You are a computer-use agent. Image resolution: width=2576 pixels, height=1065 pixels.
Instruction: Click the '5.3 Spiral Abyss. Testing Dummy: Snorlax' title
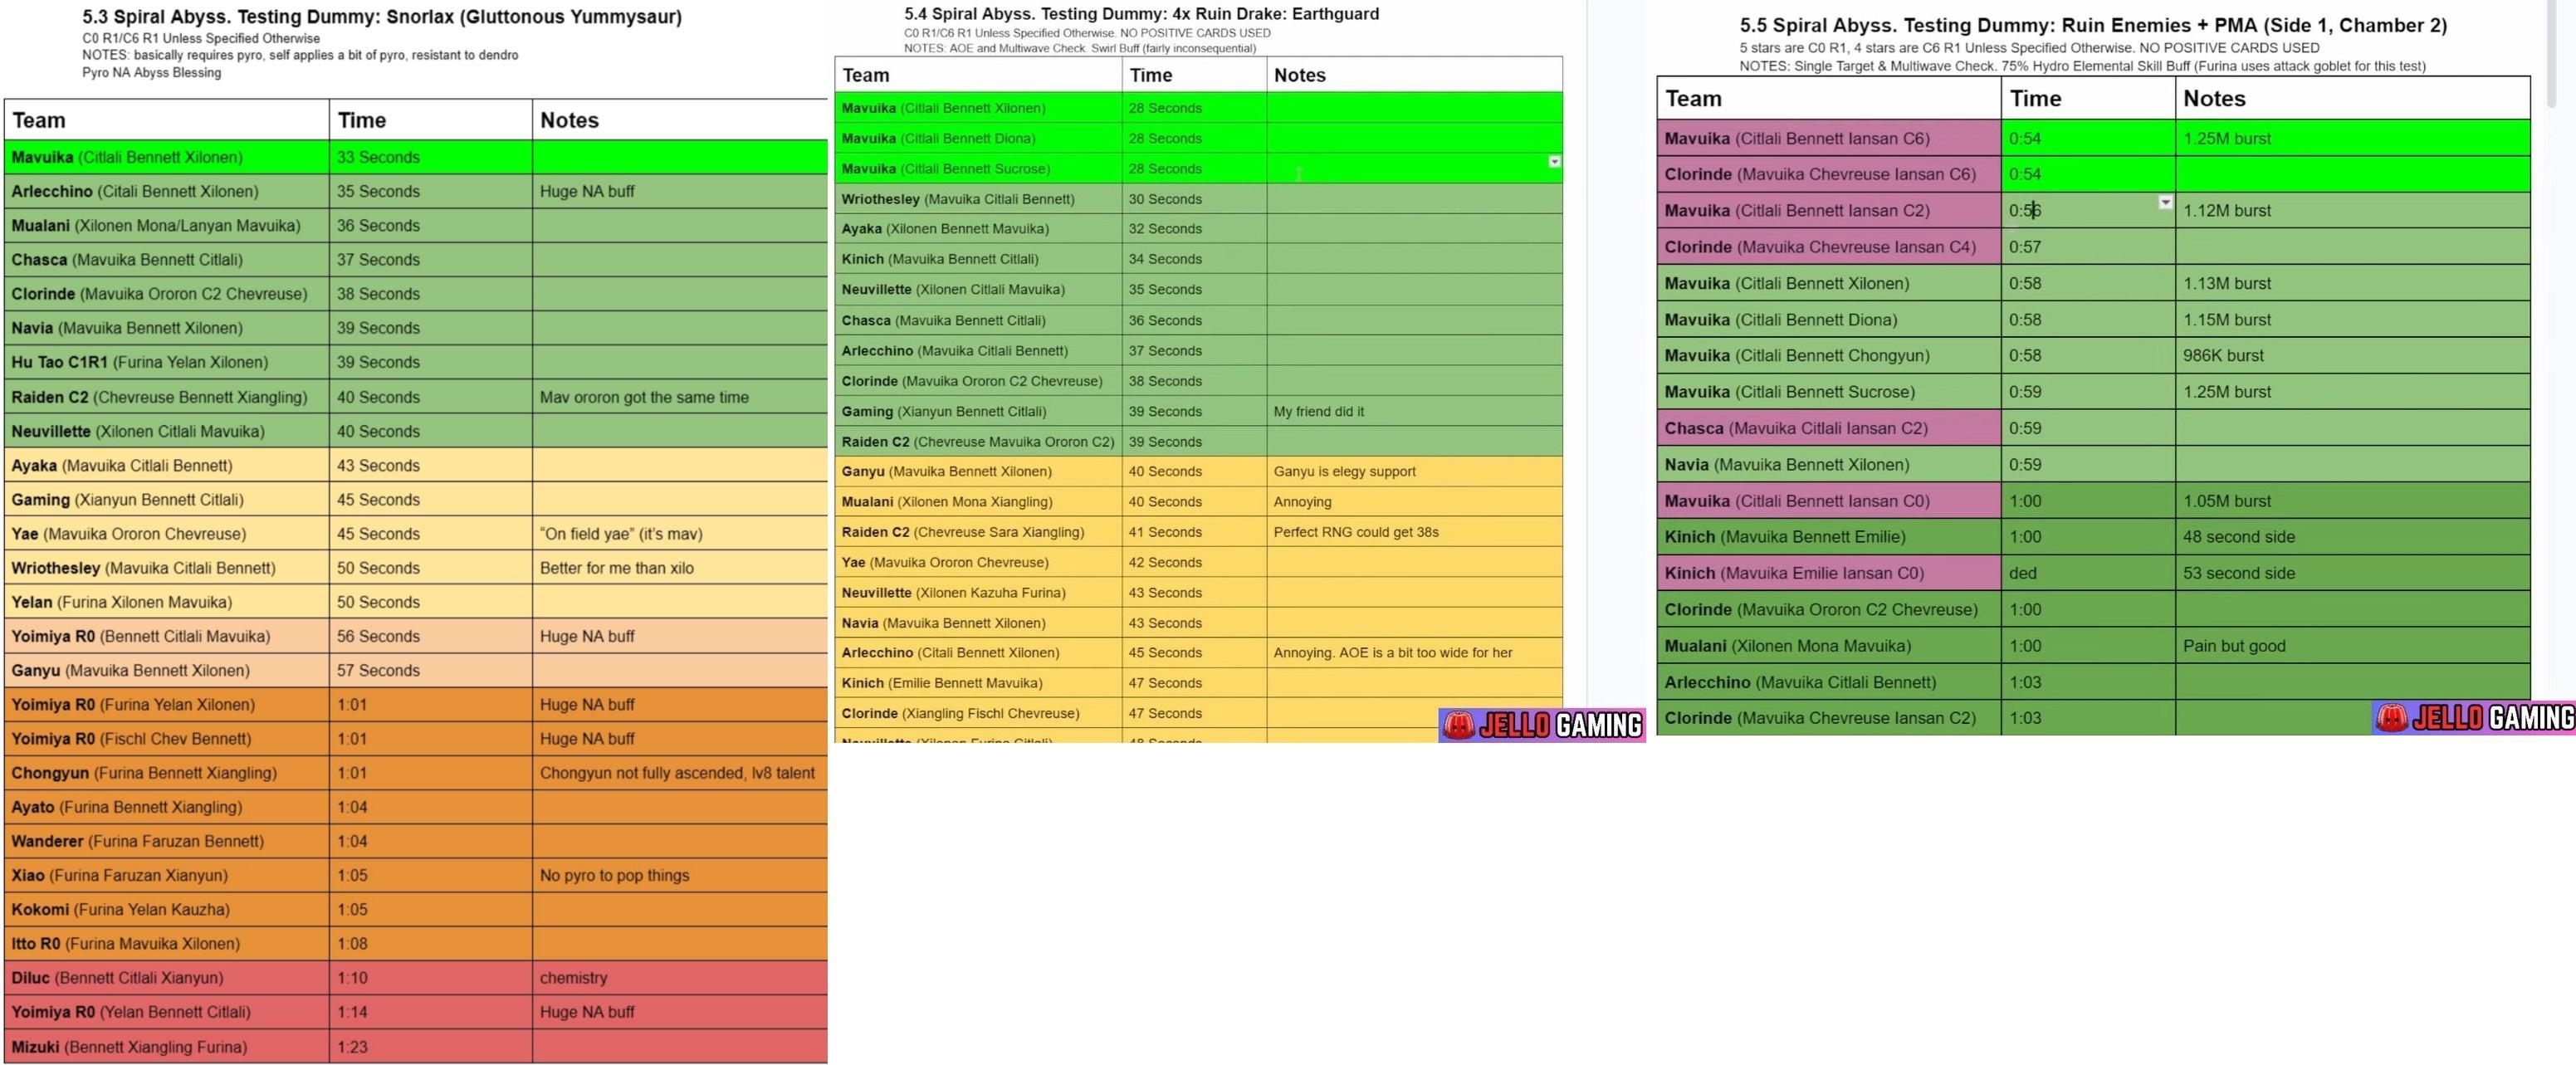(382, 17)
